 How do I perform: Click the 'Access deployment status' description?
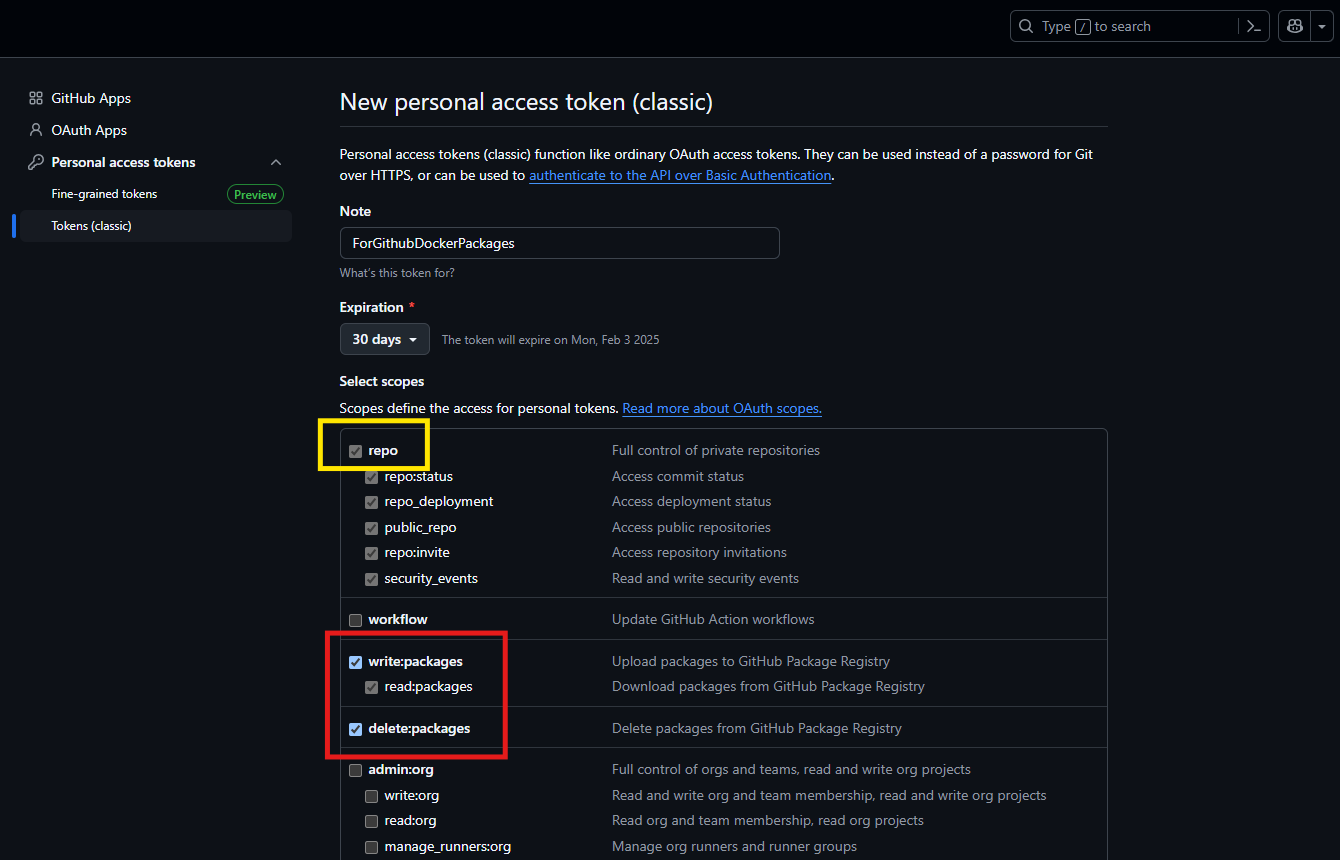coord(692,501)
